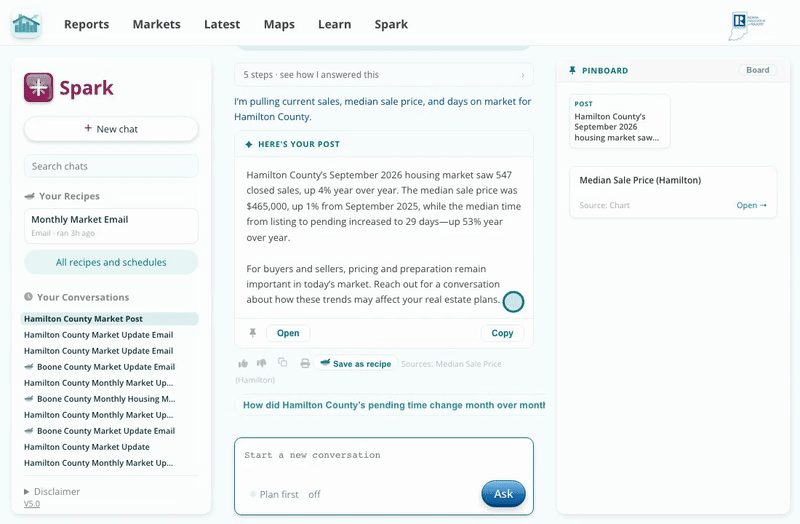Click the Your Recipes icon
Screen dimensions: 800x524
point(30,196)
